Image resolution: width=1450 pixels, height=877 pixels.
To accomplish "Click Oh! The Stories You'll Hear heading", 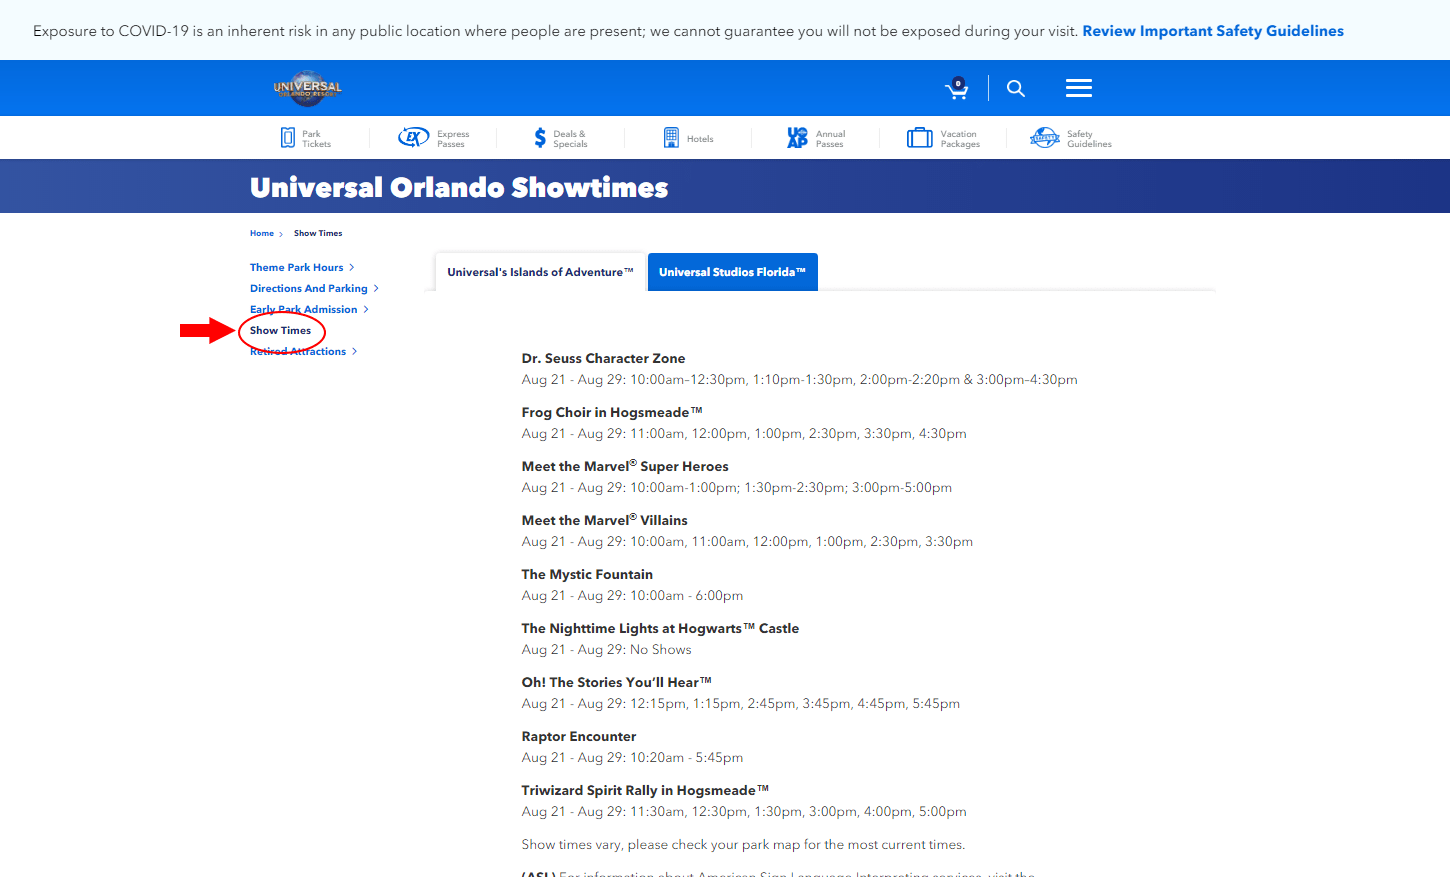I will pyautogui.click(x=616, y=682).
